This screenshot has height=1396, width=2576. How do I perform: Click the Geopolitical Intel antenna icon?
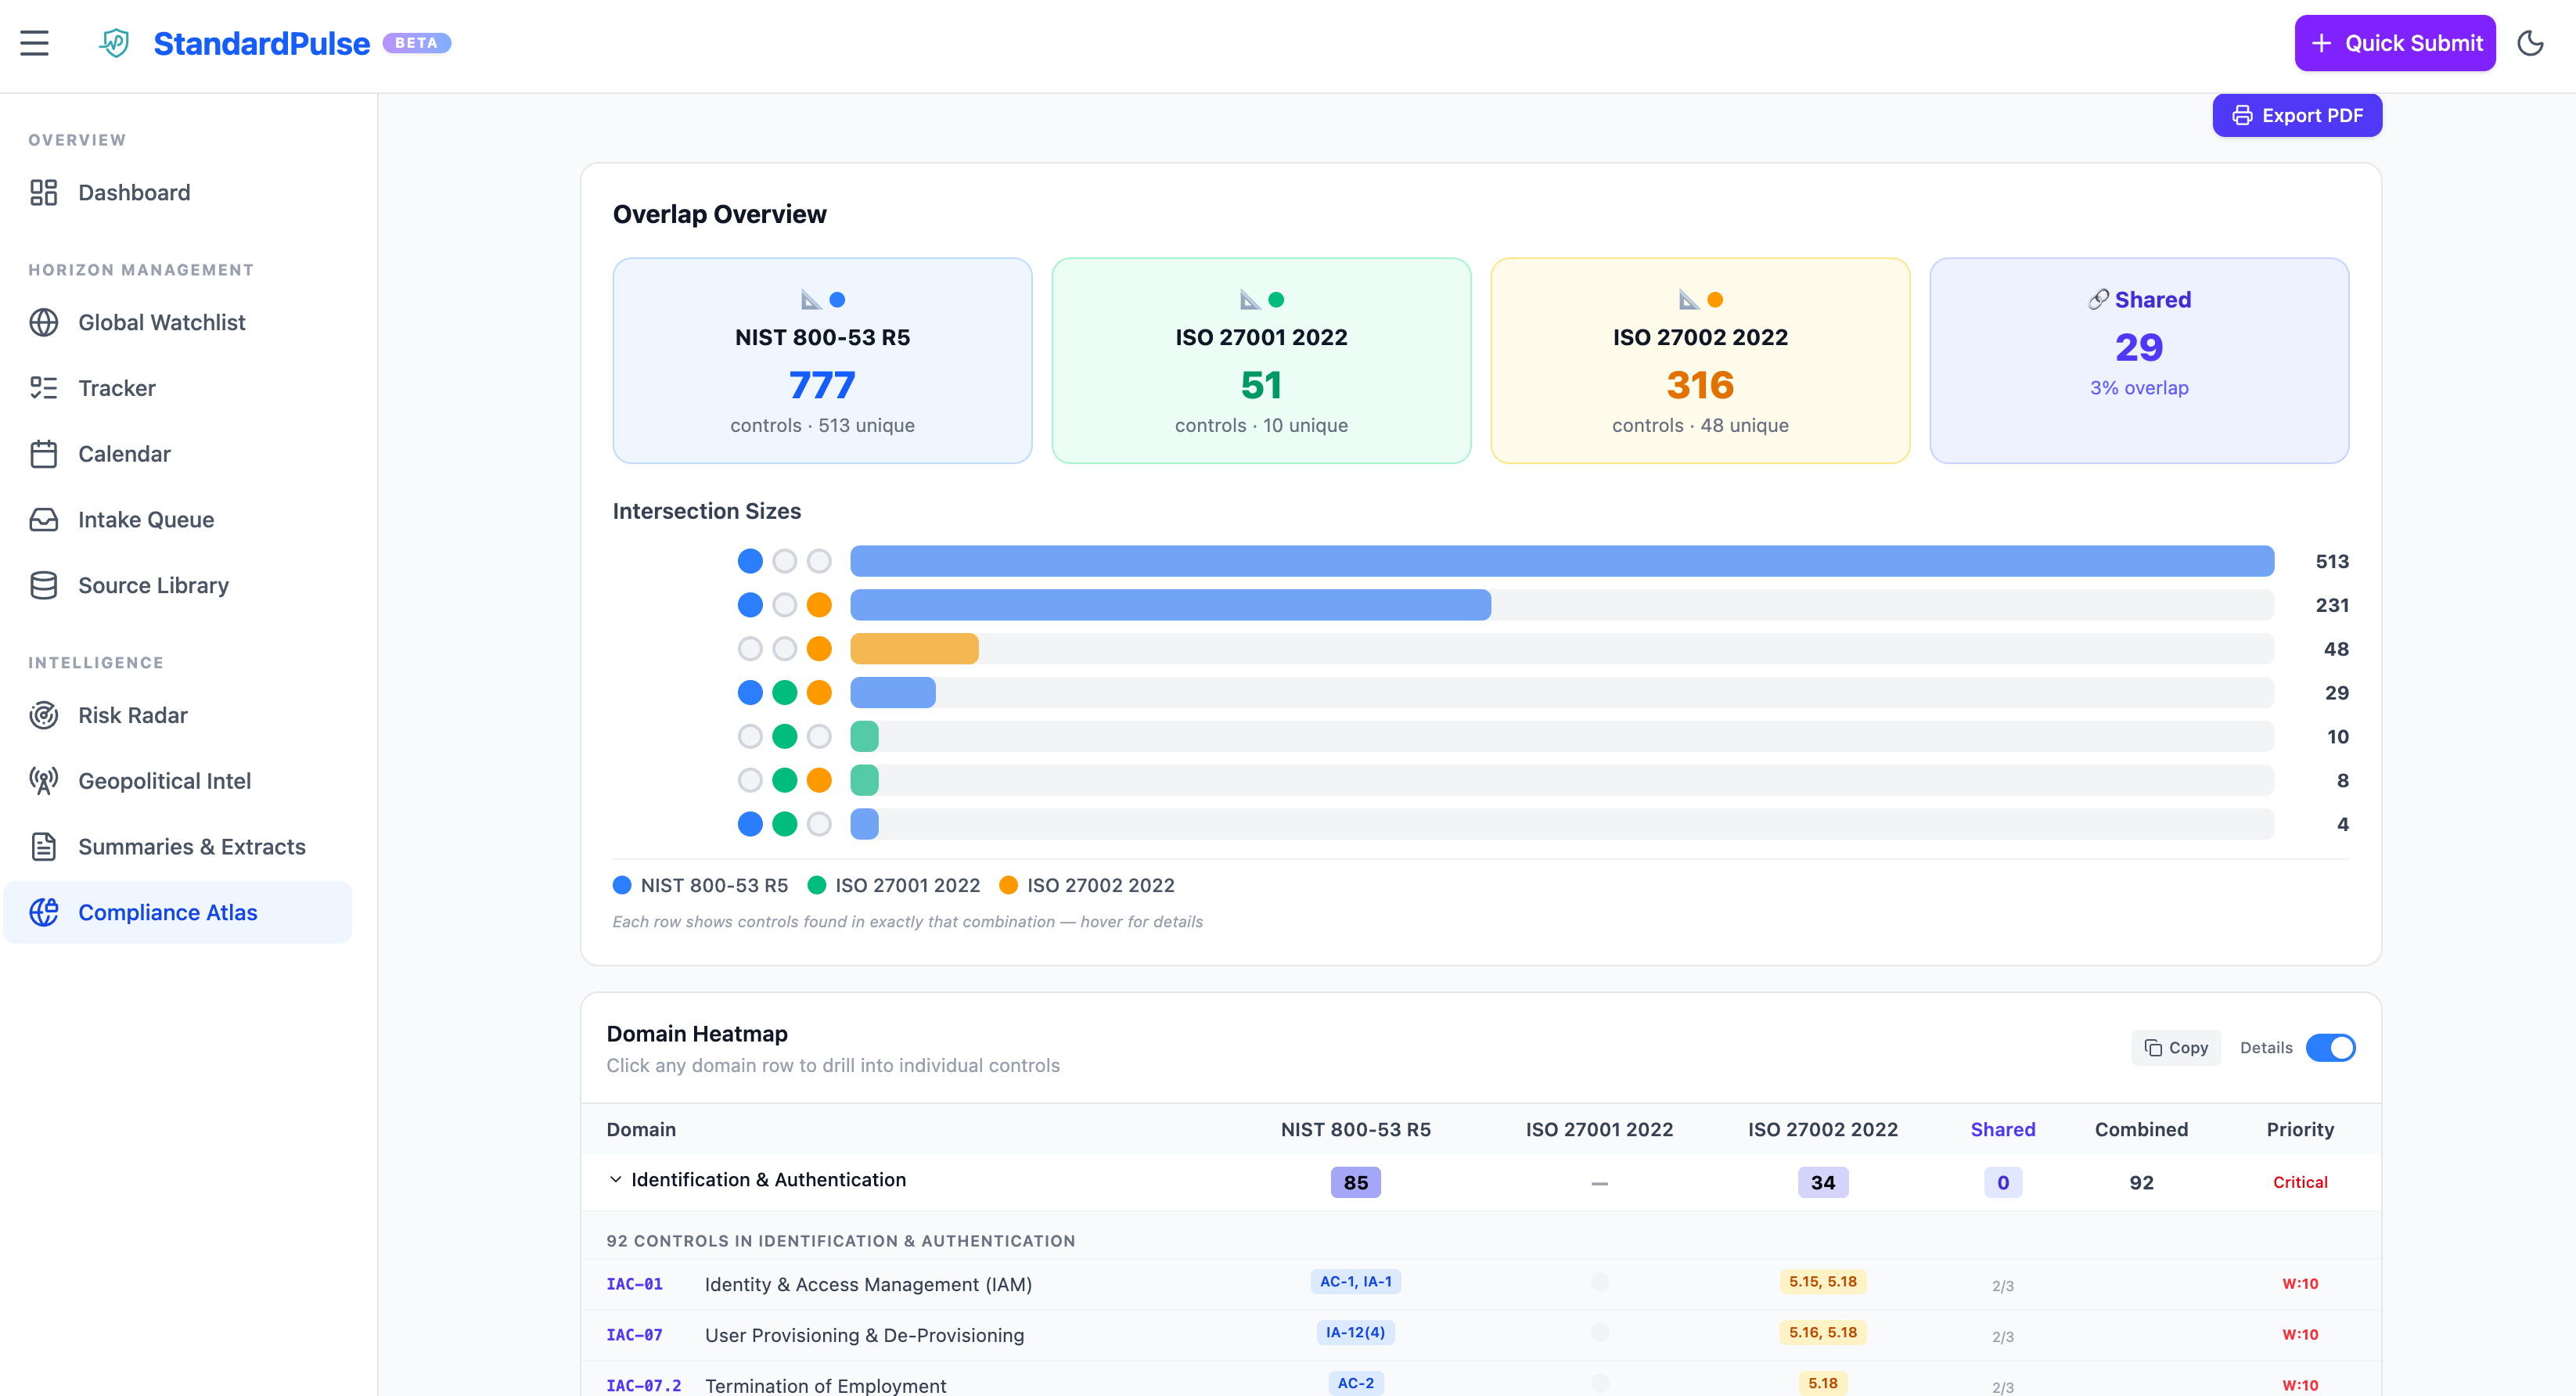(44, 781)
